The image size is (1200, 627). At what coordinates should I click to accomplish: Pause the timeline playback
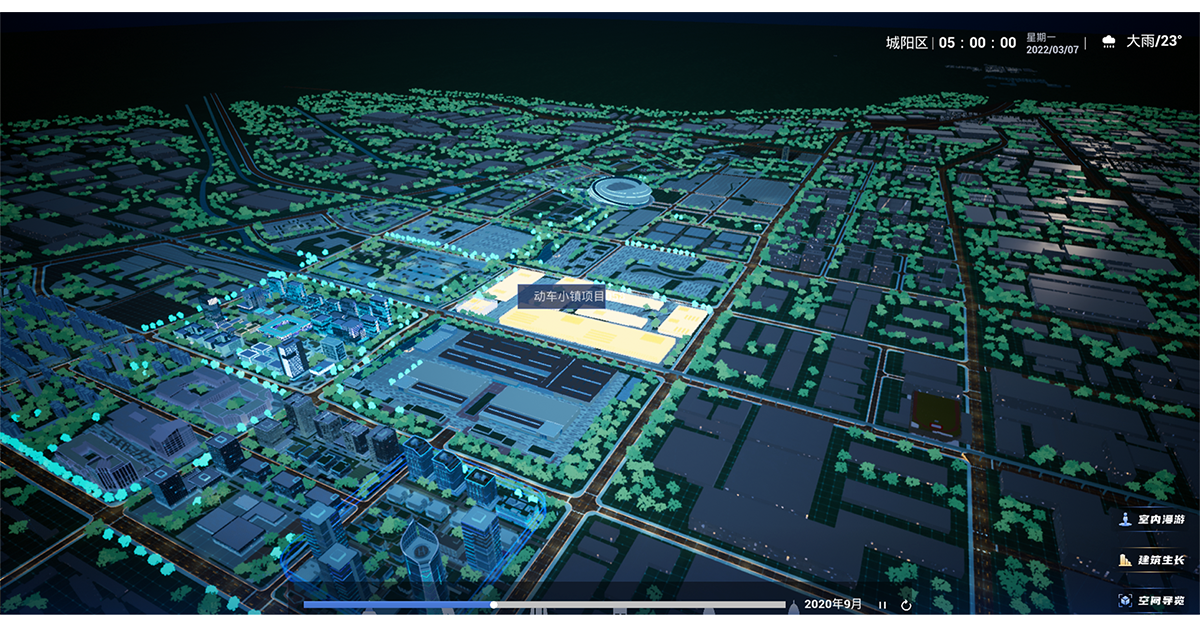882,604
